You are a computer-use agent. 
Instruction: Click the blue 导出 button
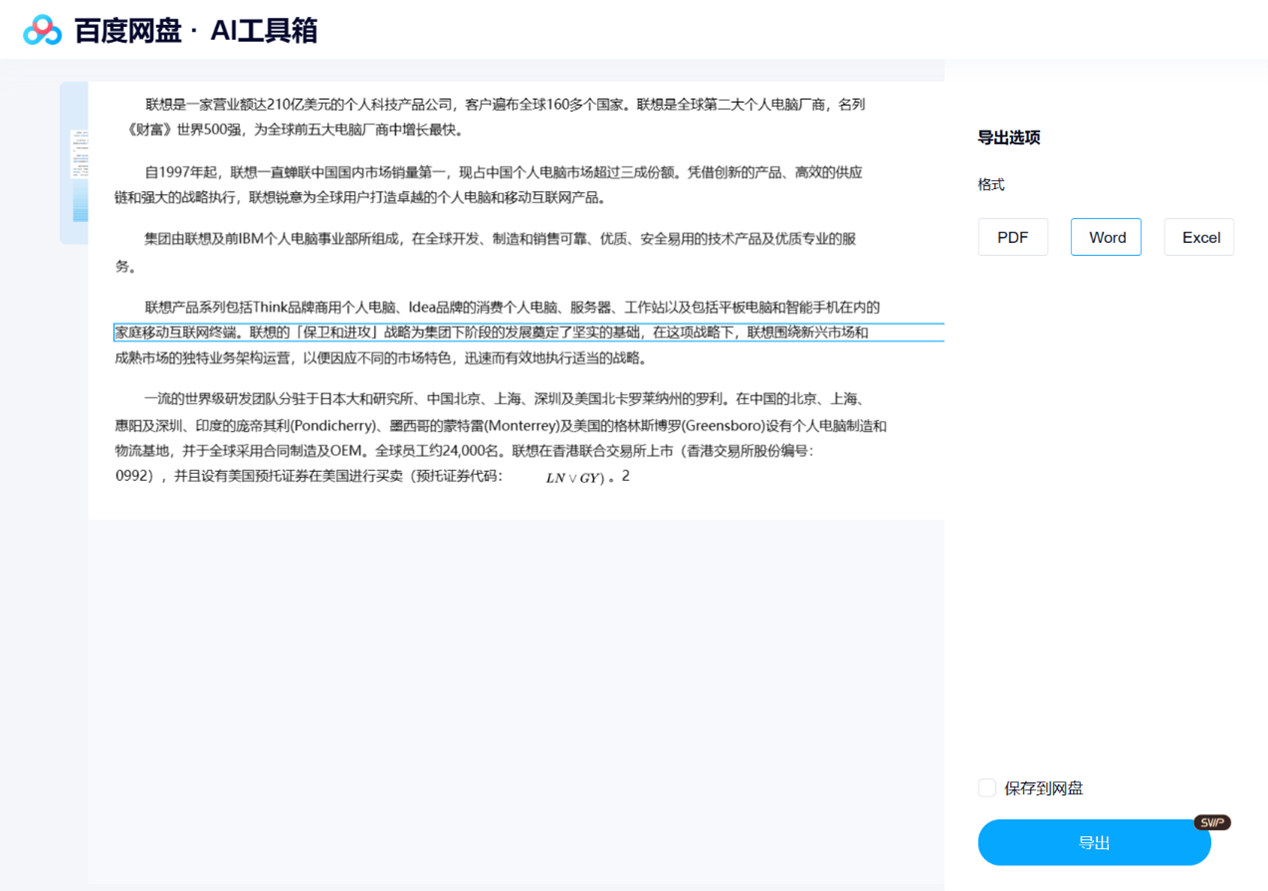(1094, 843)
